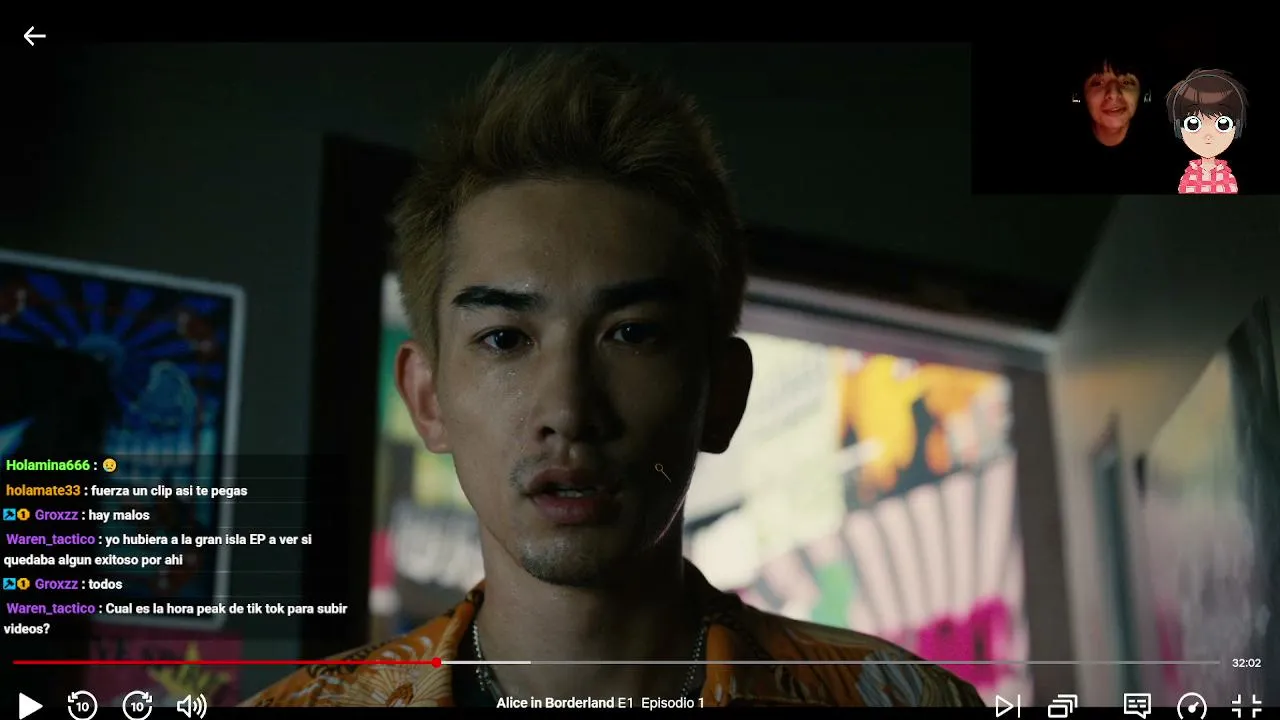Open the playback speed control

1192,706
